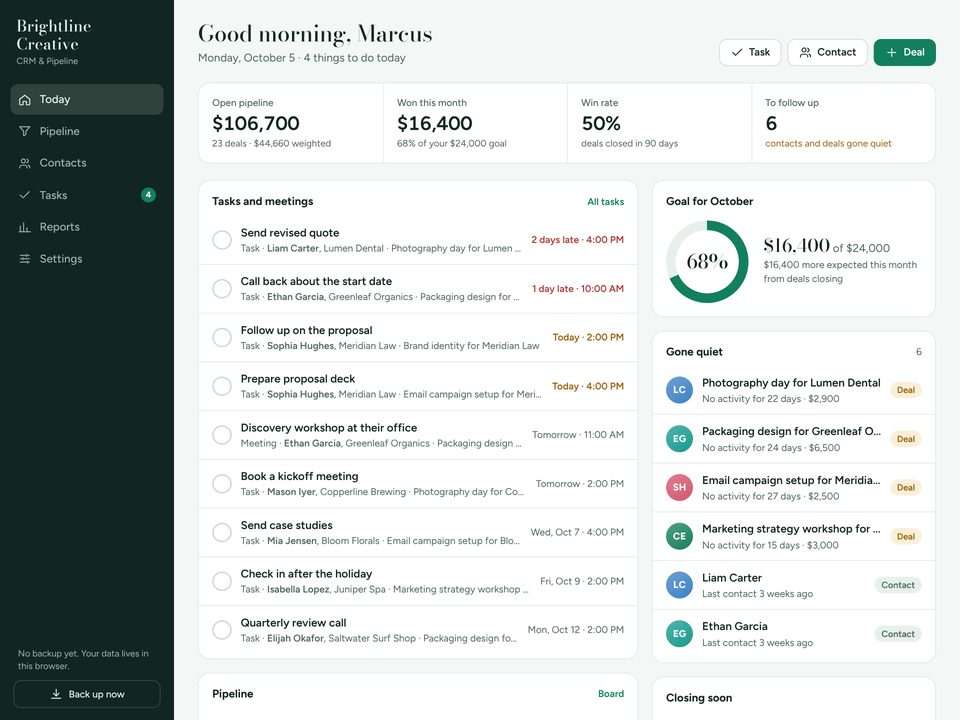Click the SH avatar in Gone quiet
Viewport: 960px width, 720px height.
point(679,487)
